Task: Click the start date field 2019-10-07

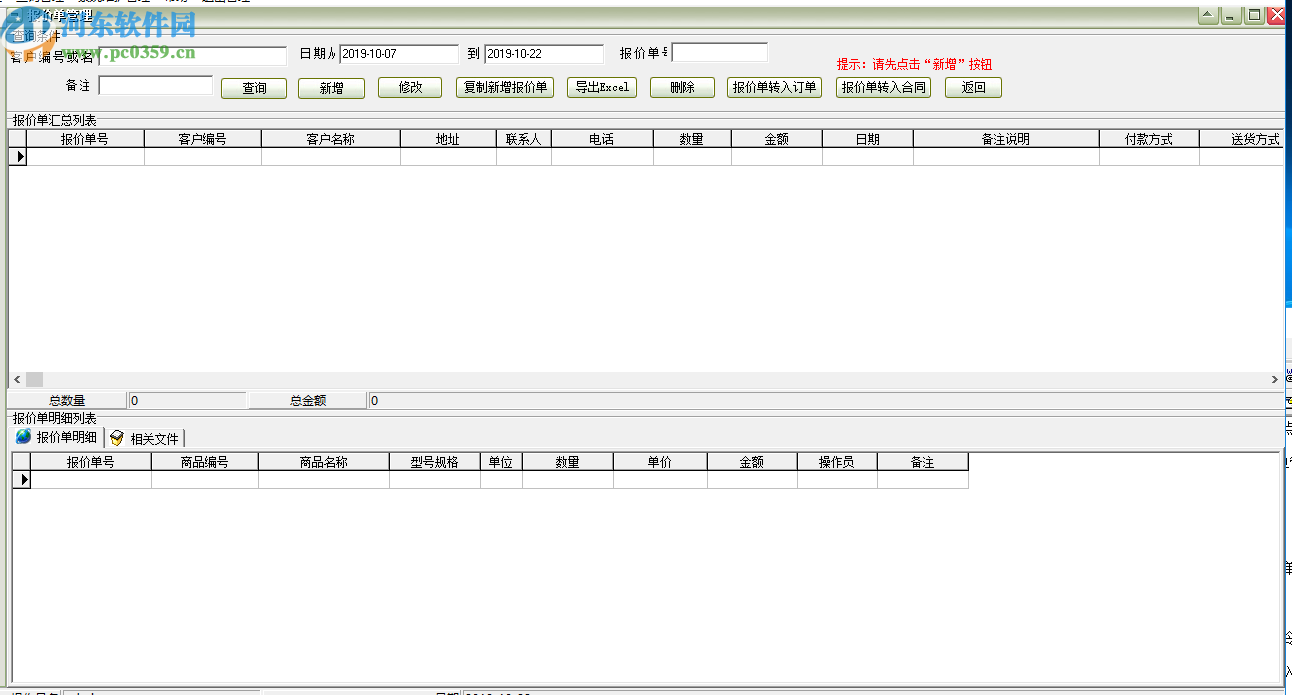Action: (x=399, y=54)
